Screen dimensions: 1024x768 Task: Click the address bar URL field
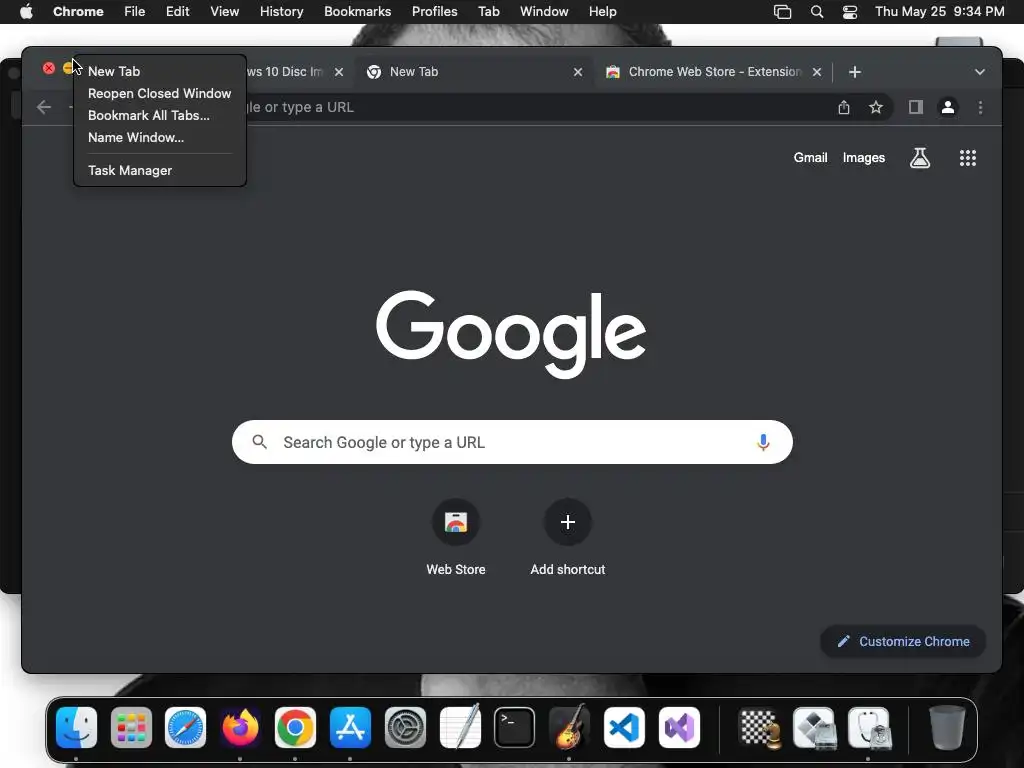(536, 107)
